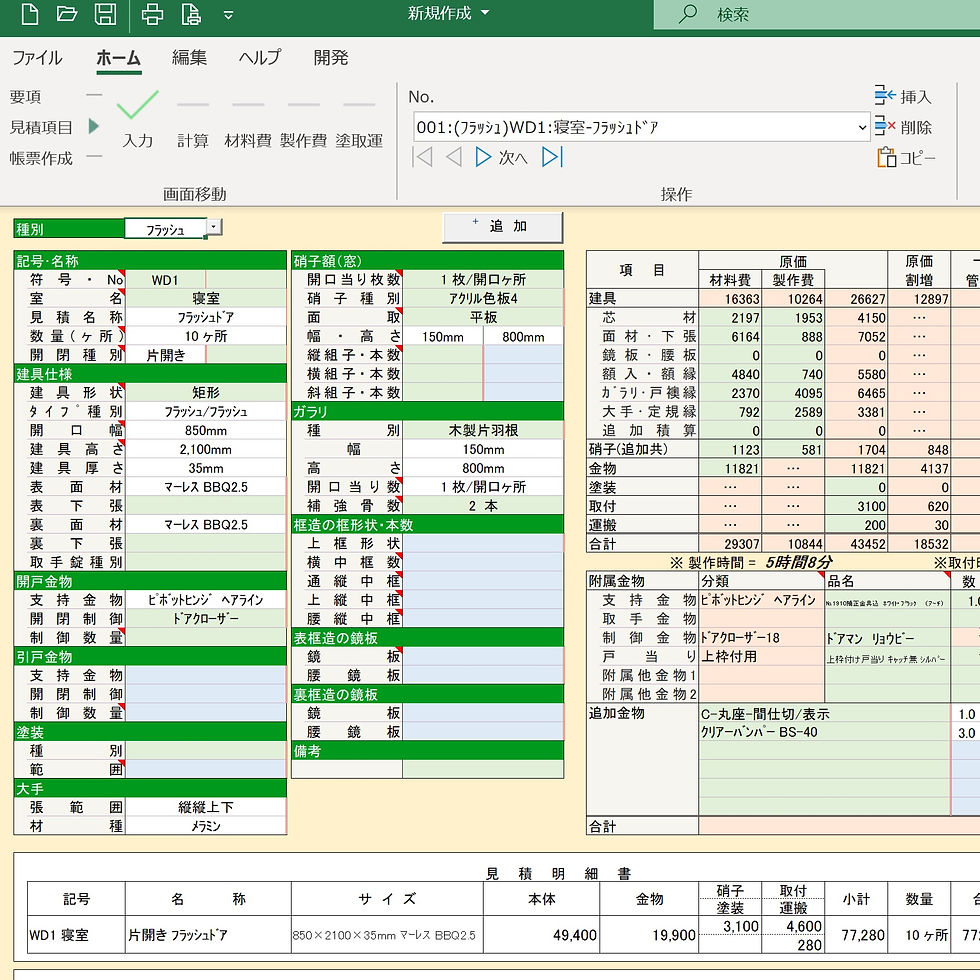
Task: Open file with the folder icon
Action: click(x=67, y=14)
